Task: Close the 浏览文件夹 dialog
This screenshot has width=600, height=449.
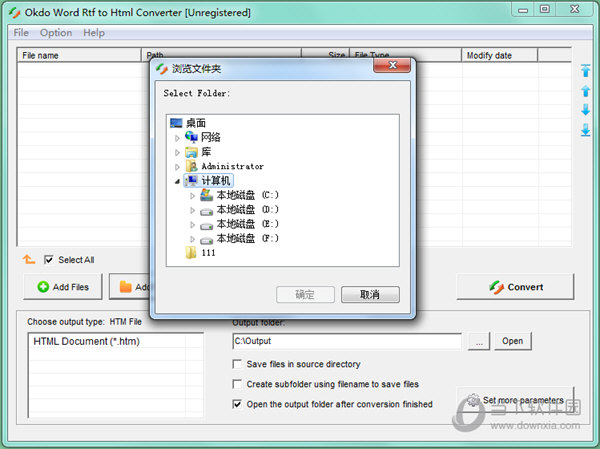Action: (x=392, y=65)
